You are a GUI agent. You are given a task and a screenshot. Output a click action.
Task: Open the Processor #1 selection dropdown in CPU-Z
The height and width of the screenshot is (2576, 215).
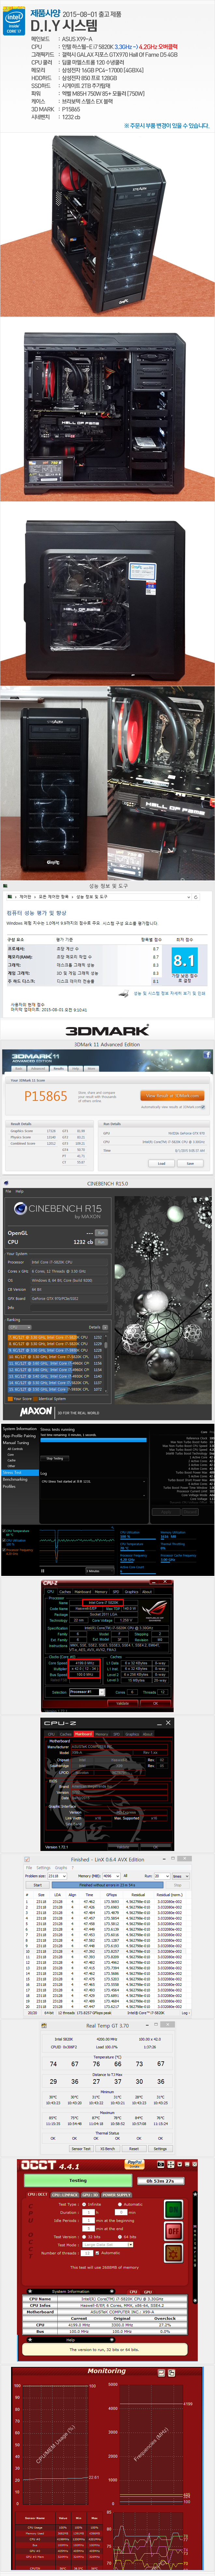pyautogui.click(x=87, y=1692)
